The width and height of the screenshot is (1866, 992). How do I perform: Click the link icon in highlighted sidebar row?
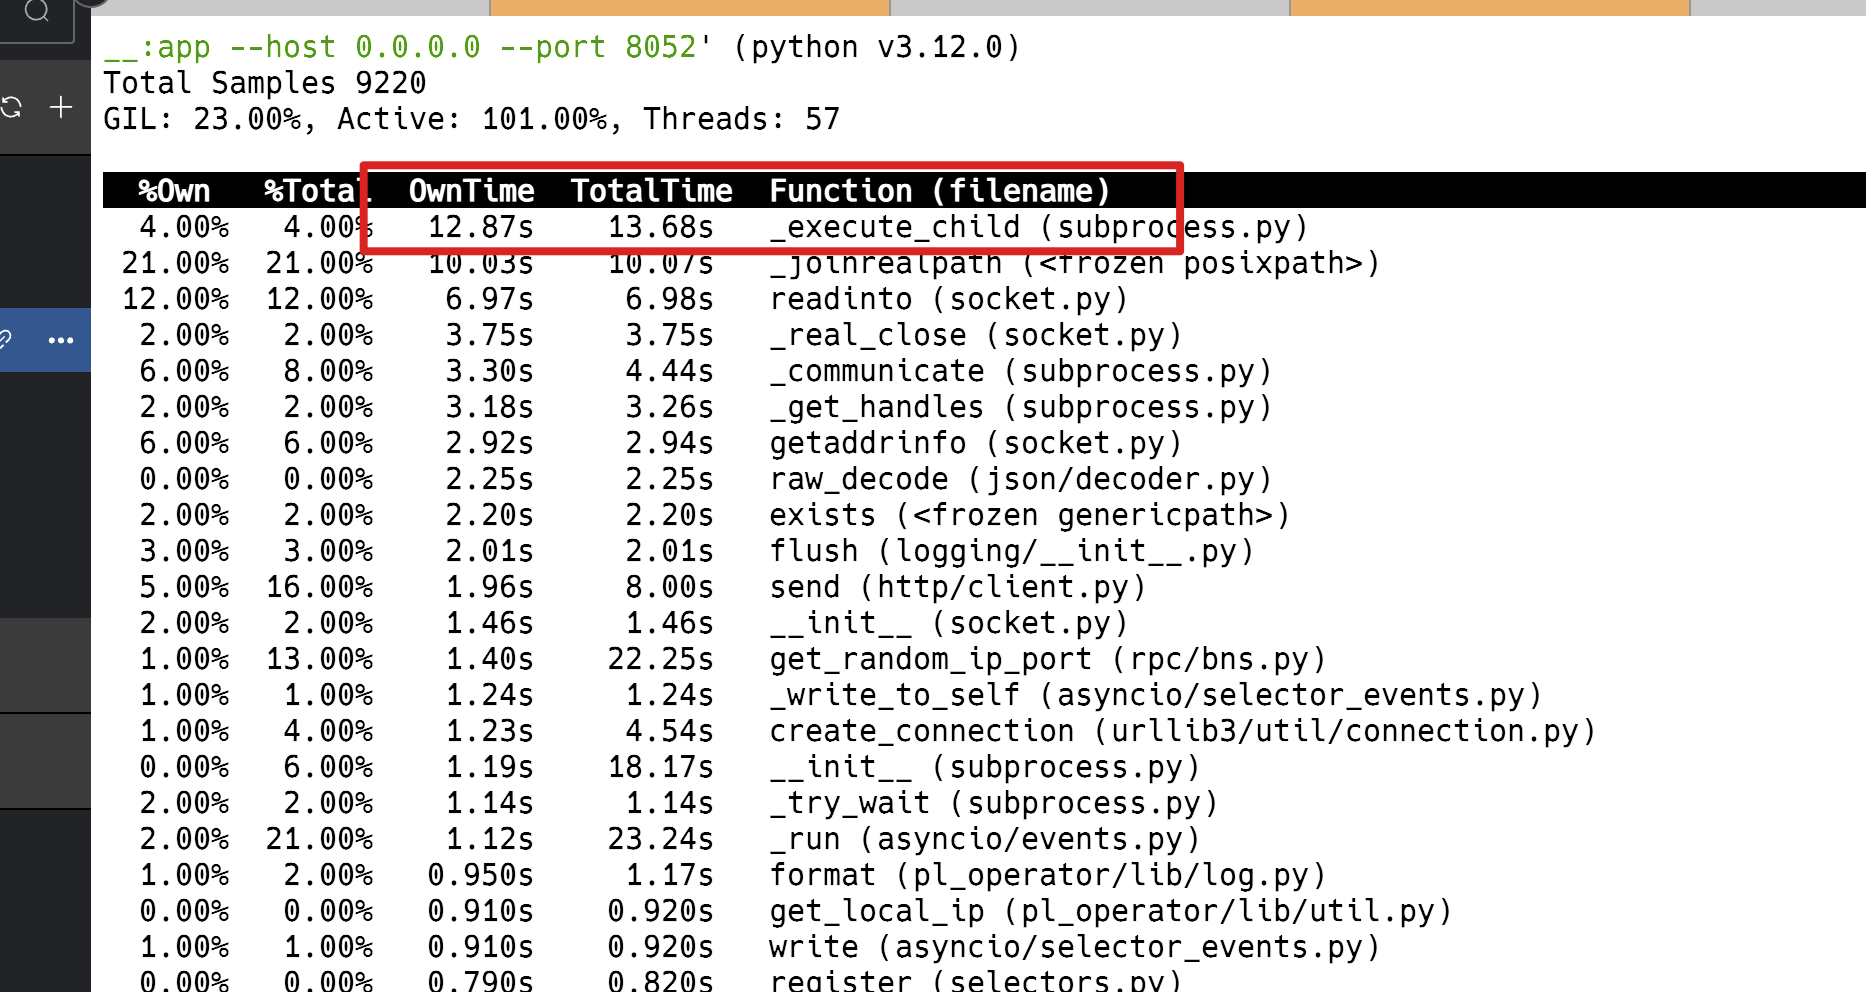(x=5, y=340)
